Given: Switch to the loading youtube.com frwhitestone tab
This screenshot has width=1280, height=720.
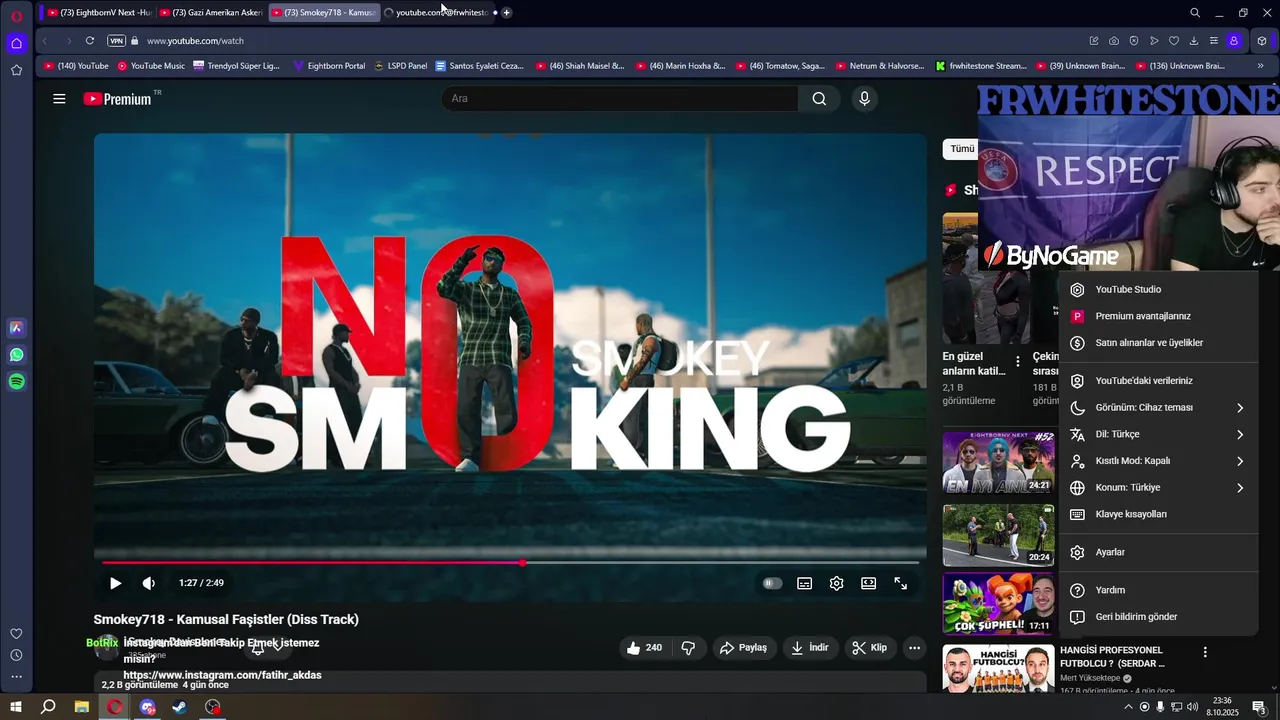Looking at the screenshot, I should point(436,13).
